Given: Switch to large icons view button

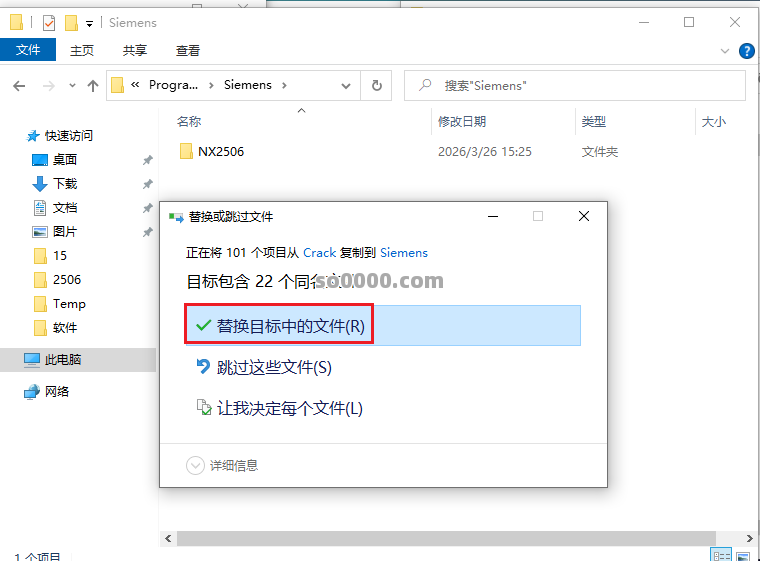Looking at the screenshot, I should [741, 555].
